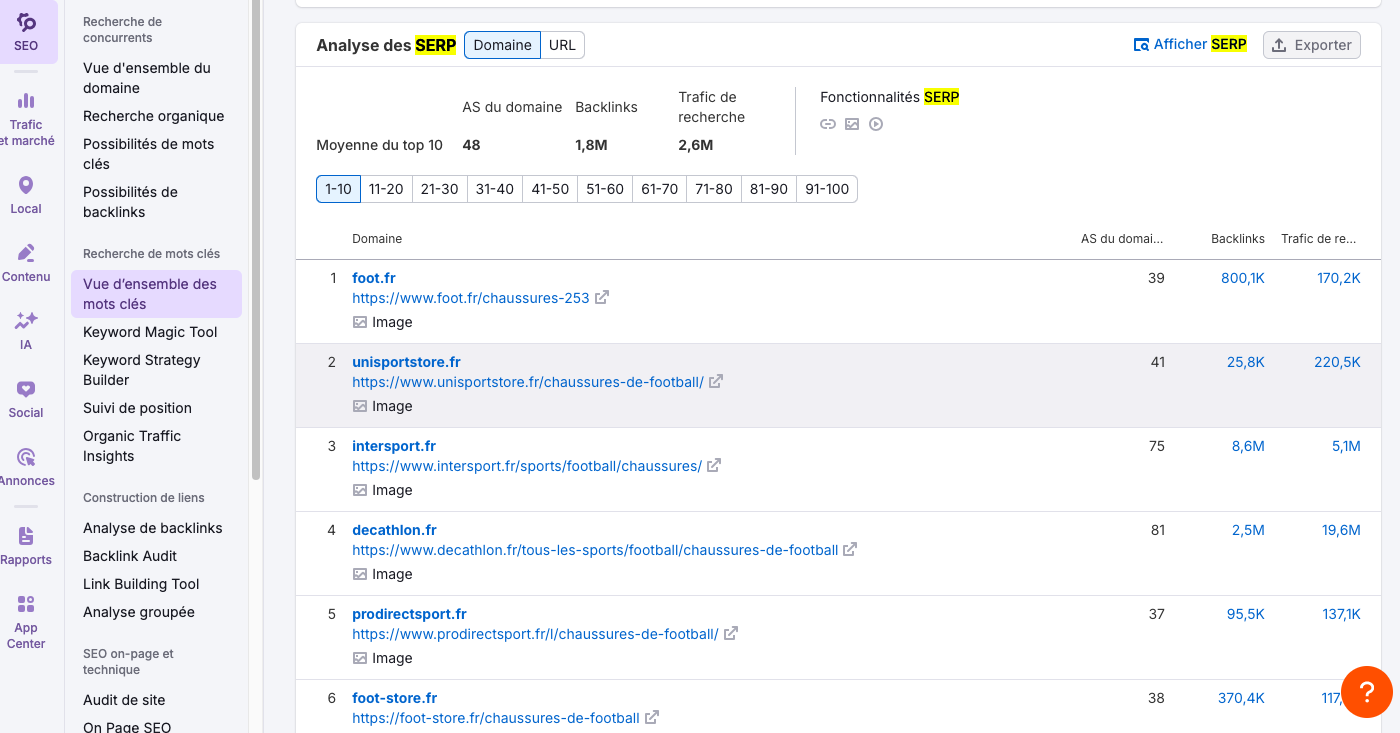Click the decathlon.fr domain link
1400x733 pixels.
[x=394, y=530]
